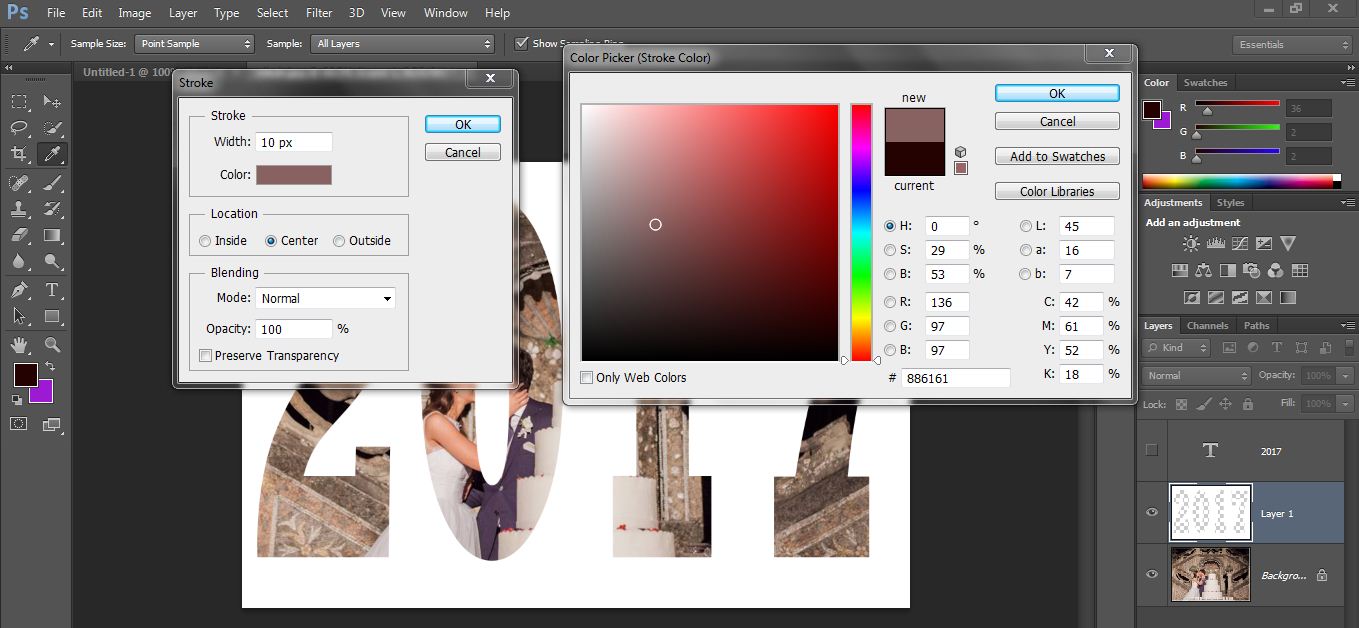The width and height of the screenshot is (1359, 628).
Task: Open the Sample All Layers dropdown
Action: (x=403, y=43)
